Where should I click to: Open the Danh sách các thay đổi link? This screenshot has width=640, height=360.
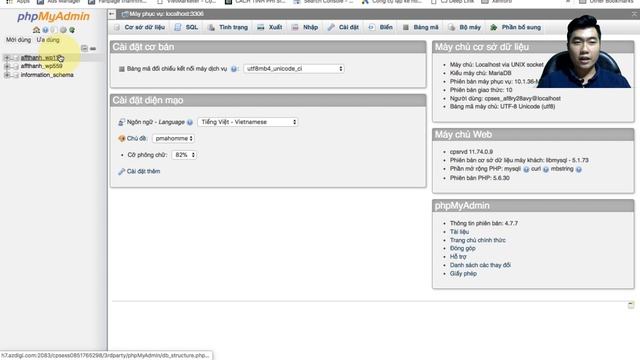[x=480, y=265]
